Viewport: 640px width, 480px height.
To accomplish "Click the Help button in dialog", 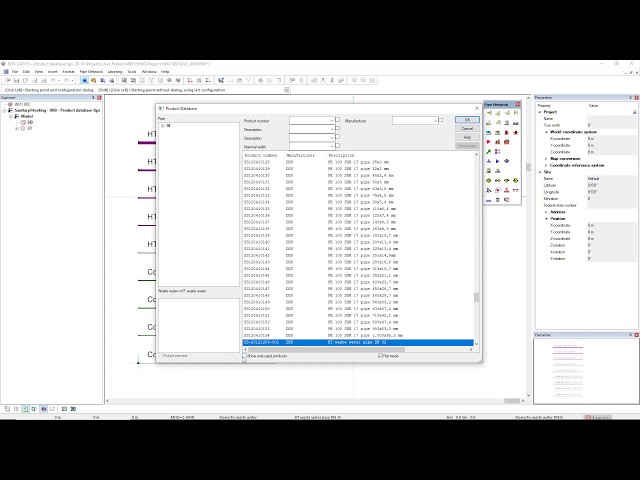I will pyautogui.click(x=467, y=137).
